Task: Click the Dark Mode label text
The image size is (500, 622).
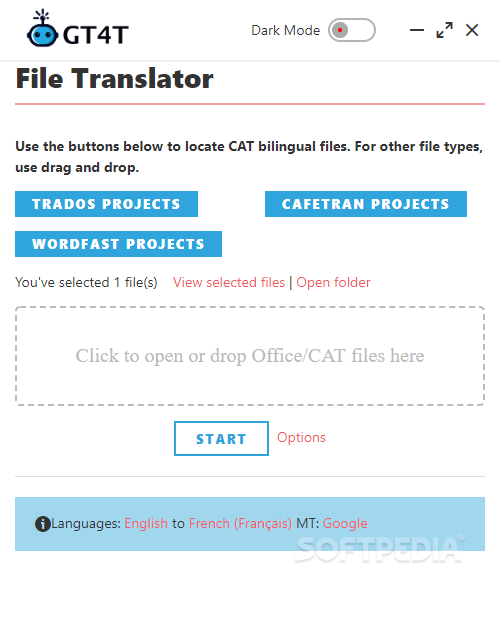Action: coord(286,30)
